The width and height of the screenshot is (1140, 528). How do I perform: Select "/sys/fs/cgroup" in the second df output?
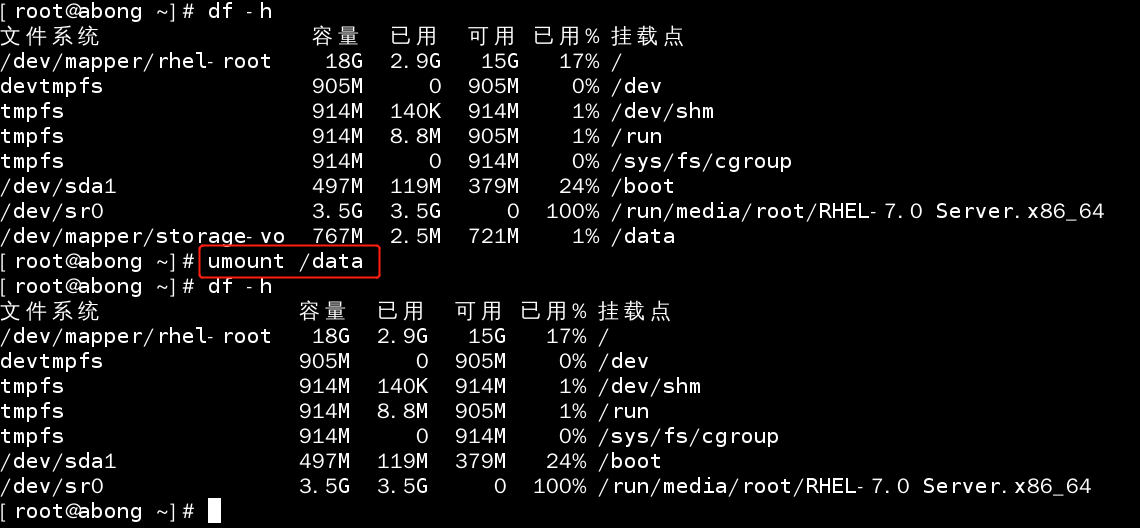(688, 436)
